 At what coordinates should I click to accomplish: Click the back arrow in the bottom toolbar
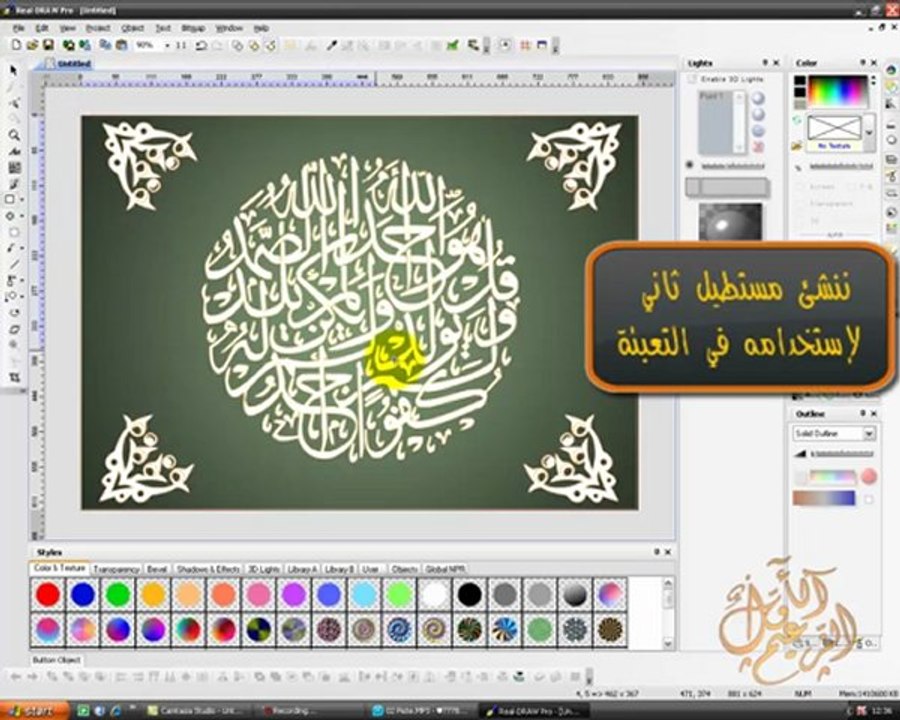(16, 677)
